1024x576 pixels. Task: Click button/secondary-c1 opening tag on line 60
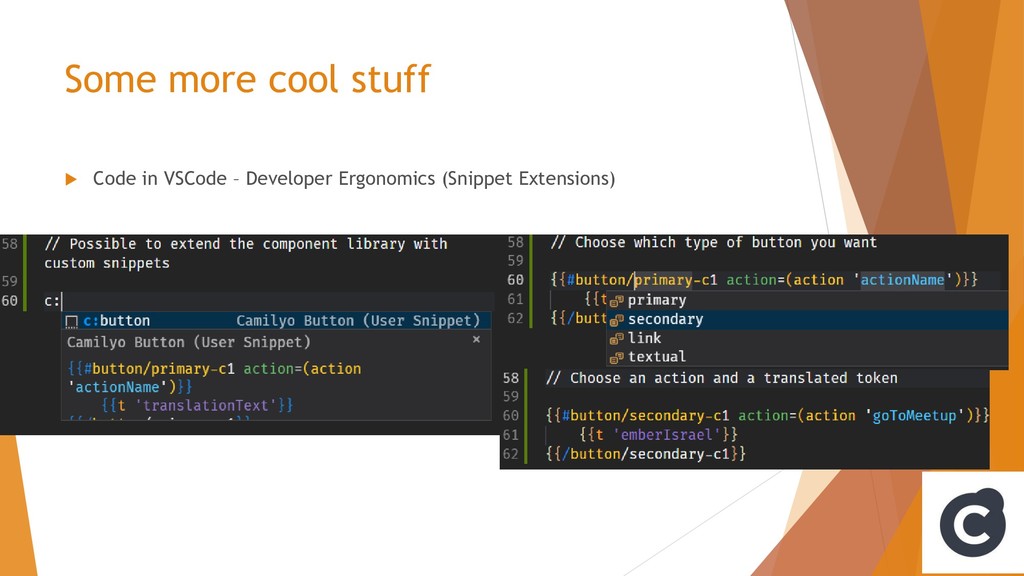pos(650,415)
